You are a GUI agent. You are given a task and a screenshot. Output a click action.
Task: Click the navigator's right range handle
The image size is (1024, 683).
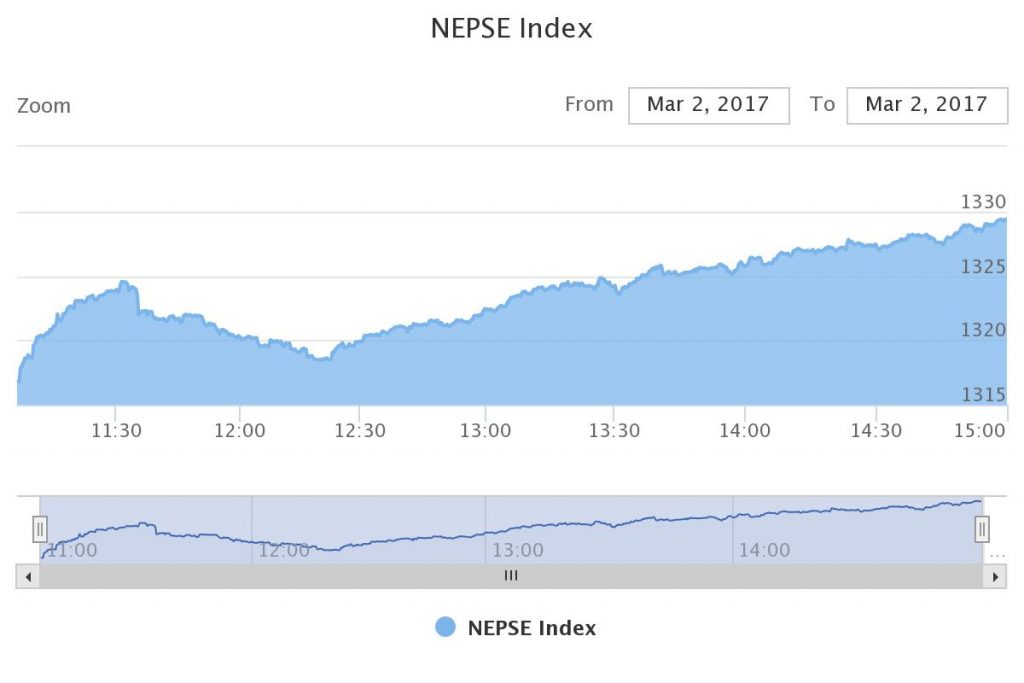pyautogui.click(x=982, y=528)
